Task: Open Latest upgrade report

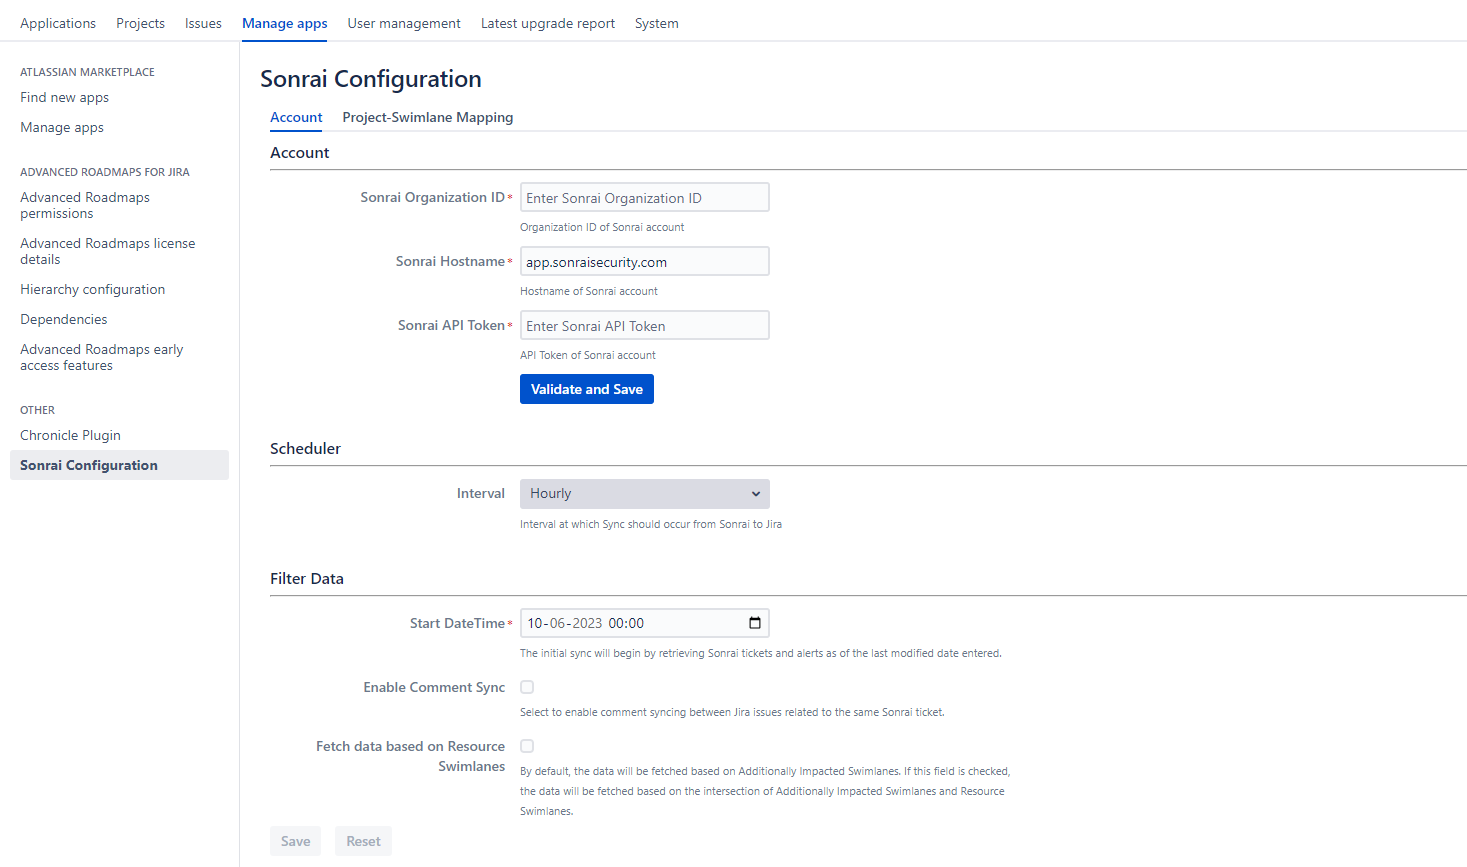Action: (x=548, y=23)
